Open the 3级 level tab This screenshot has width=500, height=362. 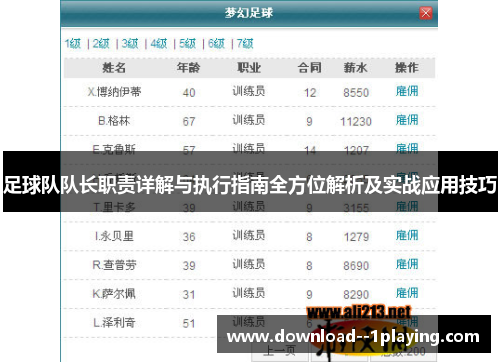pos(130,44)
